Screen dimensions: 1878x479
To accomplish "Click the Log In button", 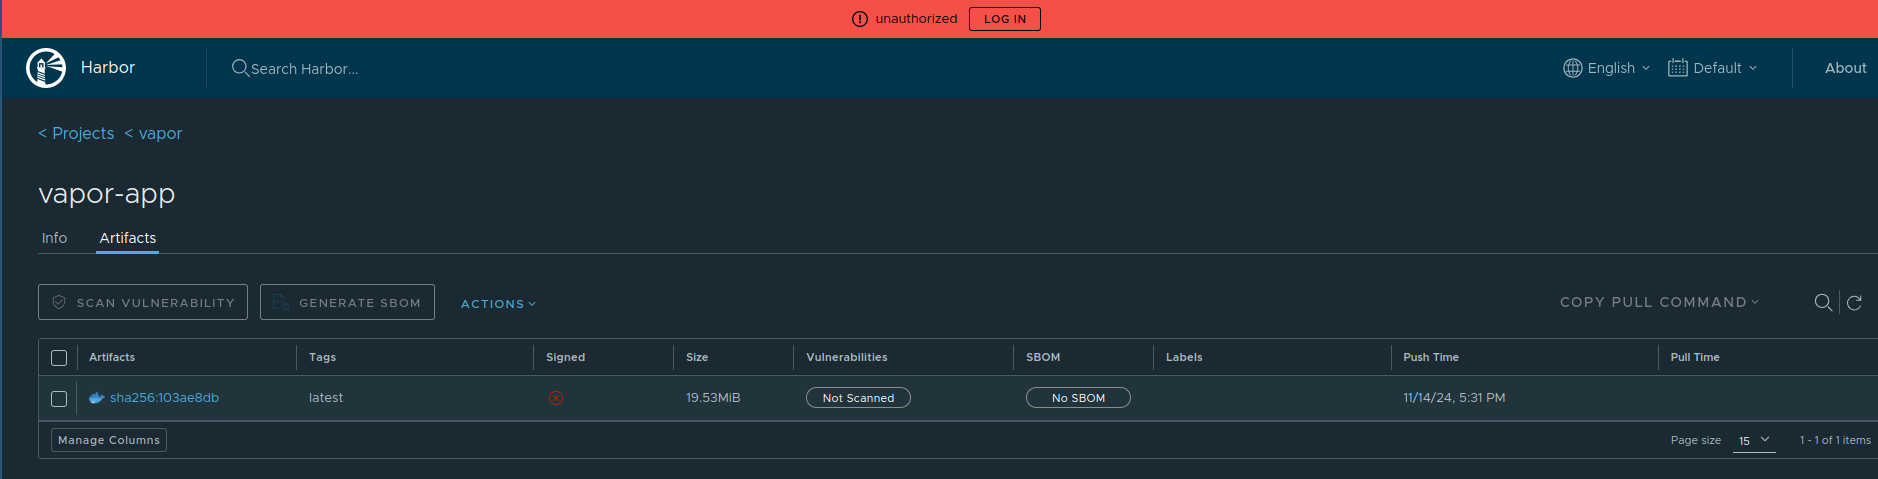I will 1005,19.
